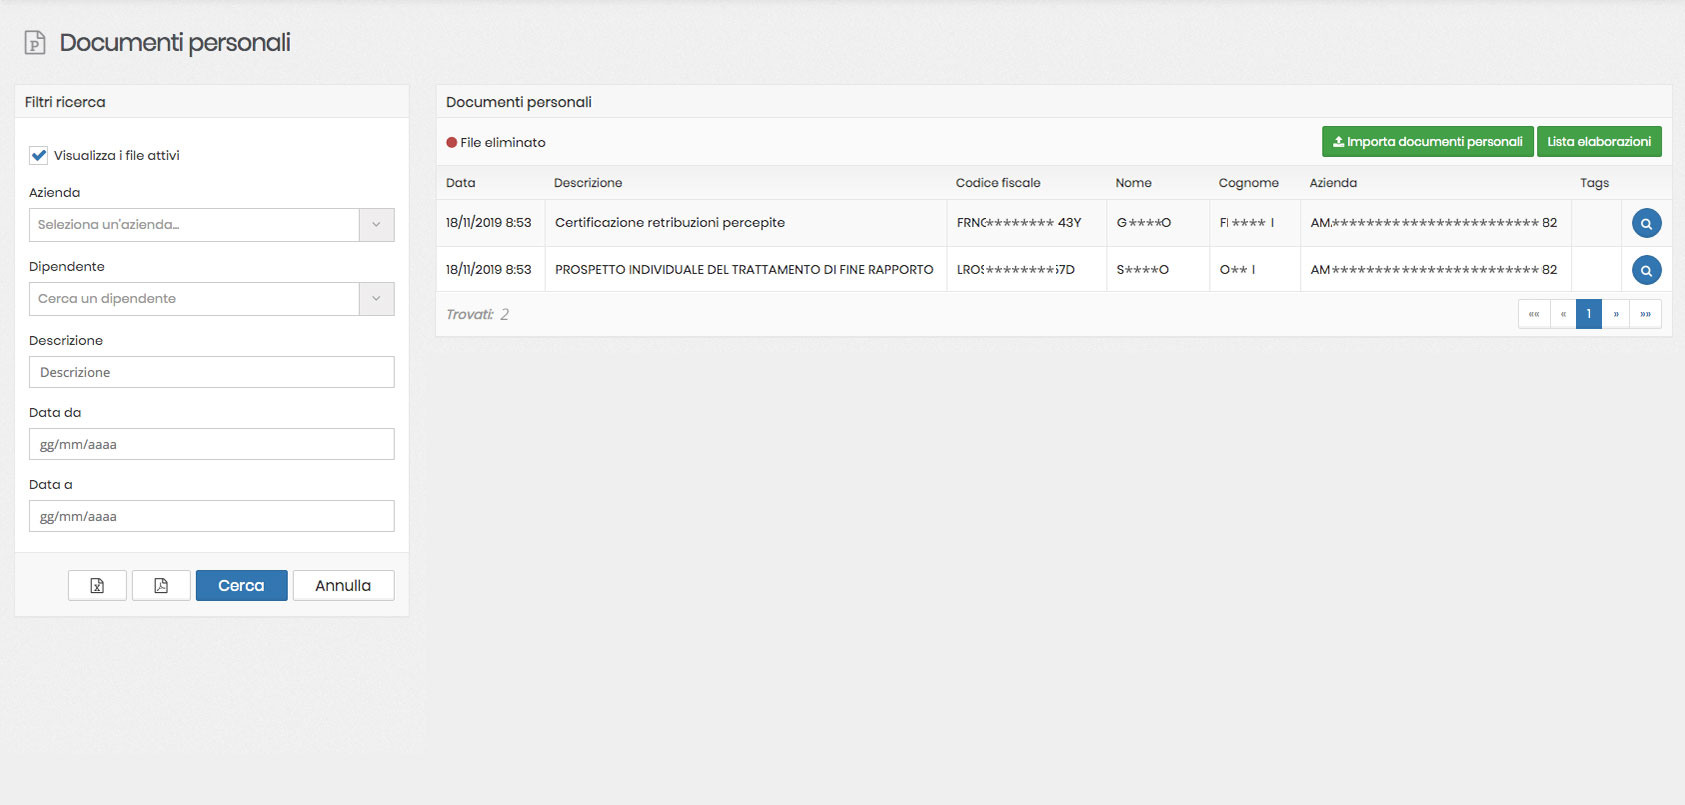Viewport: 1685px width, 805px height.
Task: Focus the Descrizione text field
Action: [211, 372]
